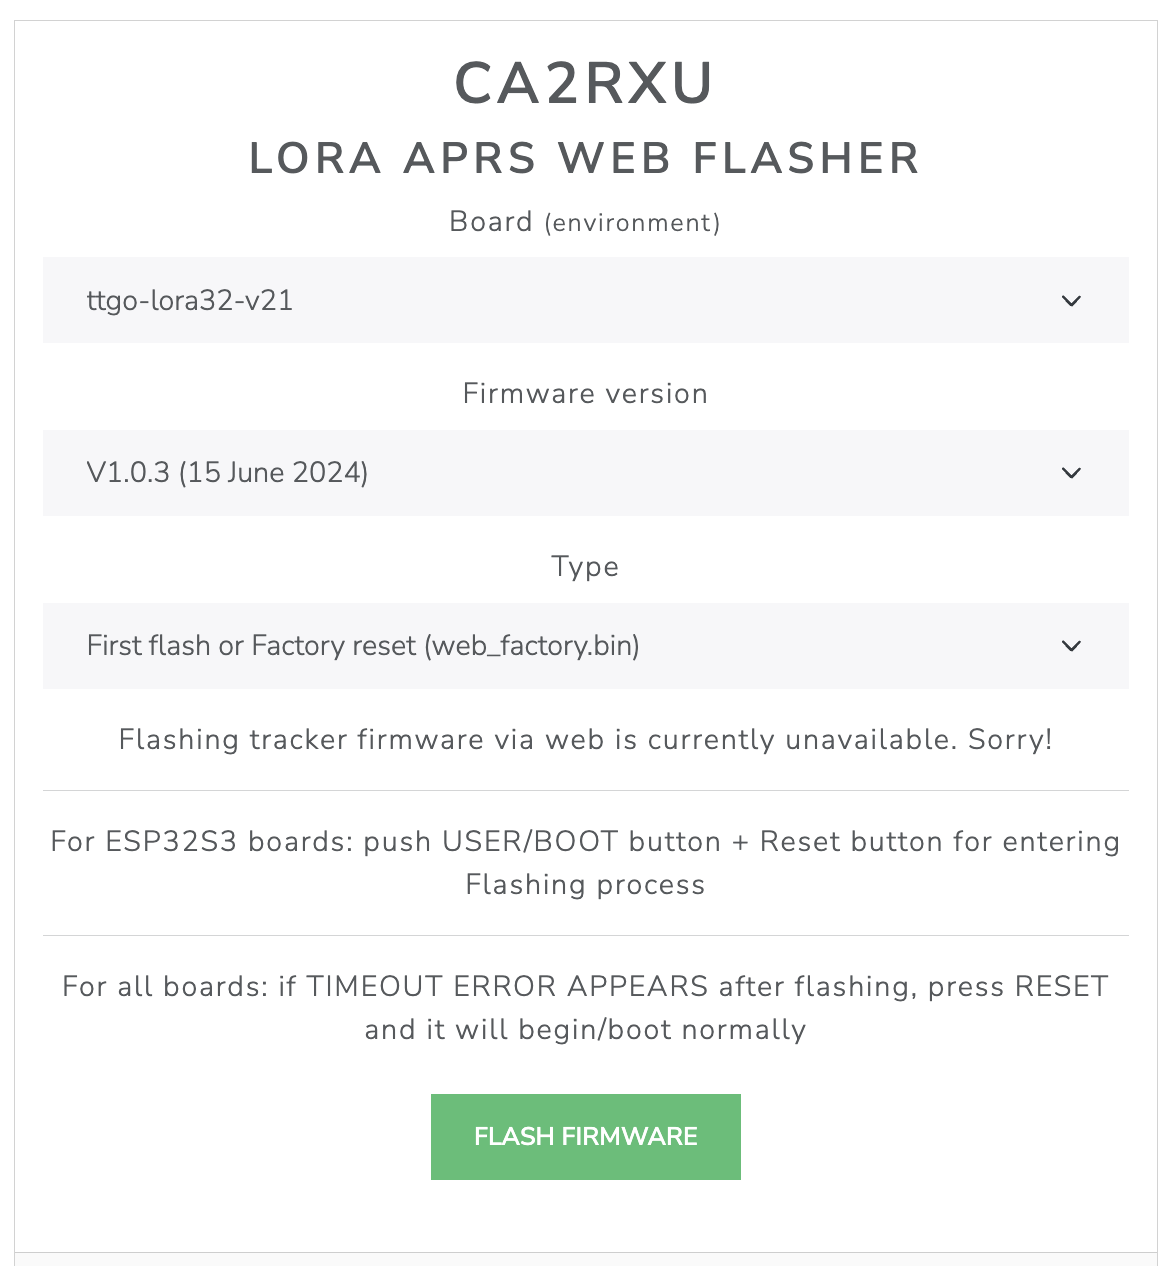
Task: Click the Flashing process text line
Action: [x=585, y=885]
